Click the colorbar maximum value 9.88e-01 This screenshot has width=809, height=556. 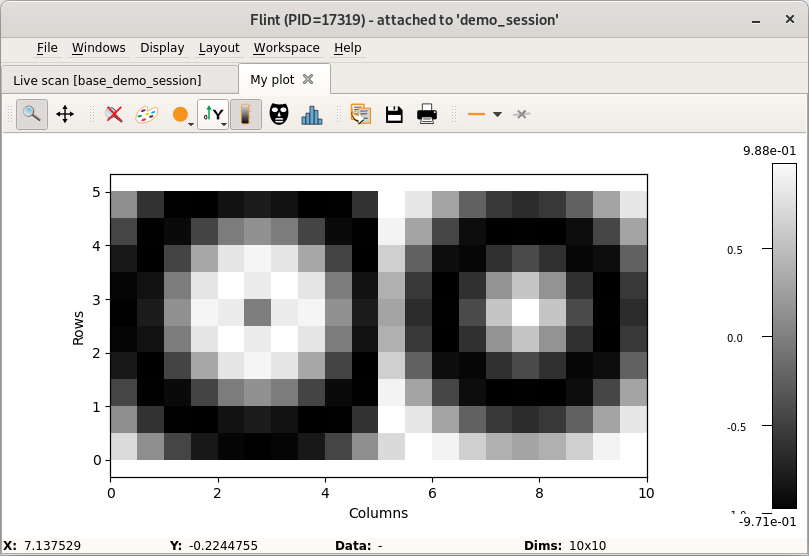click(769, 151)
